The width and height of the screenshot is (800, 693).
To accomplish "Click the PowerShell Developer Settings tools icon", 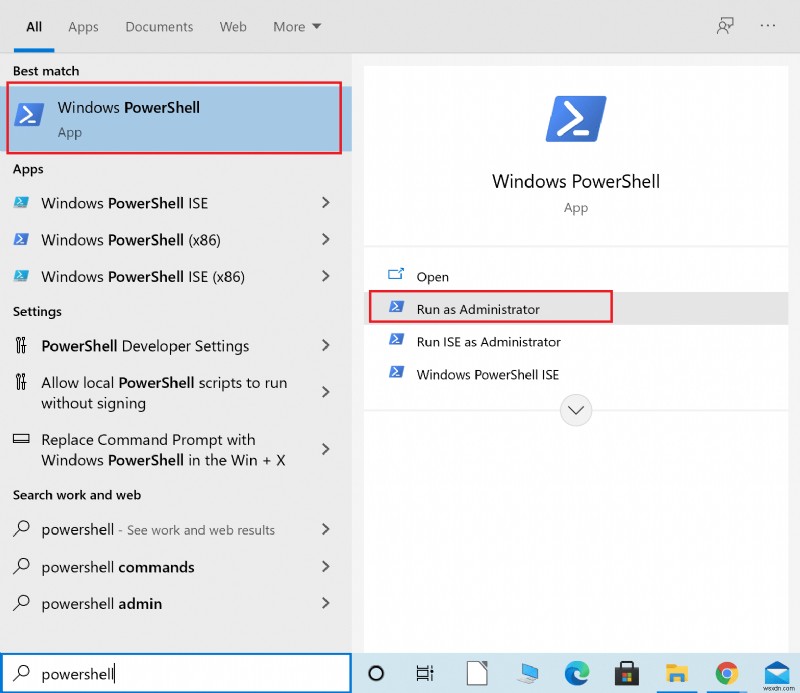I will (x=21, y=345).
